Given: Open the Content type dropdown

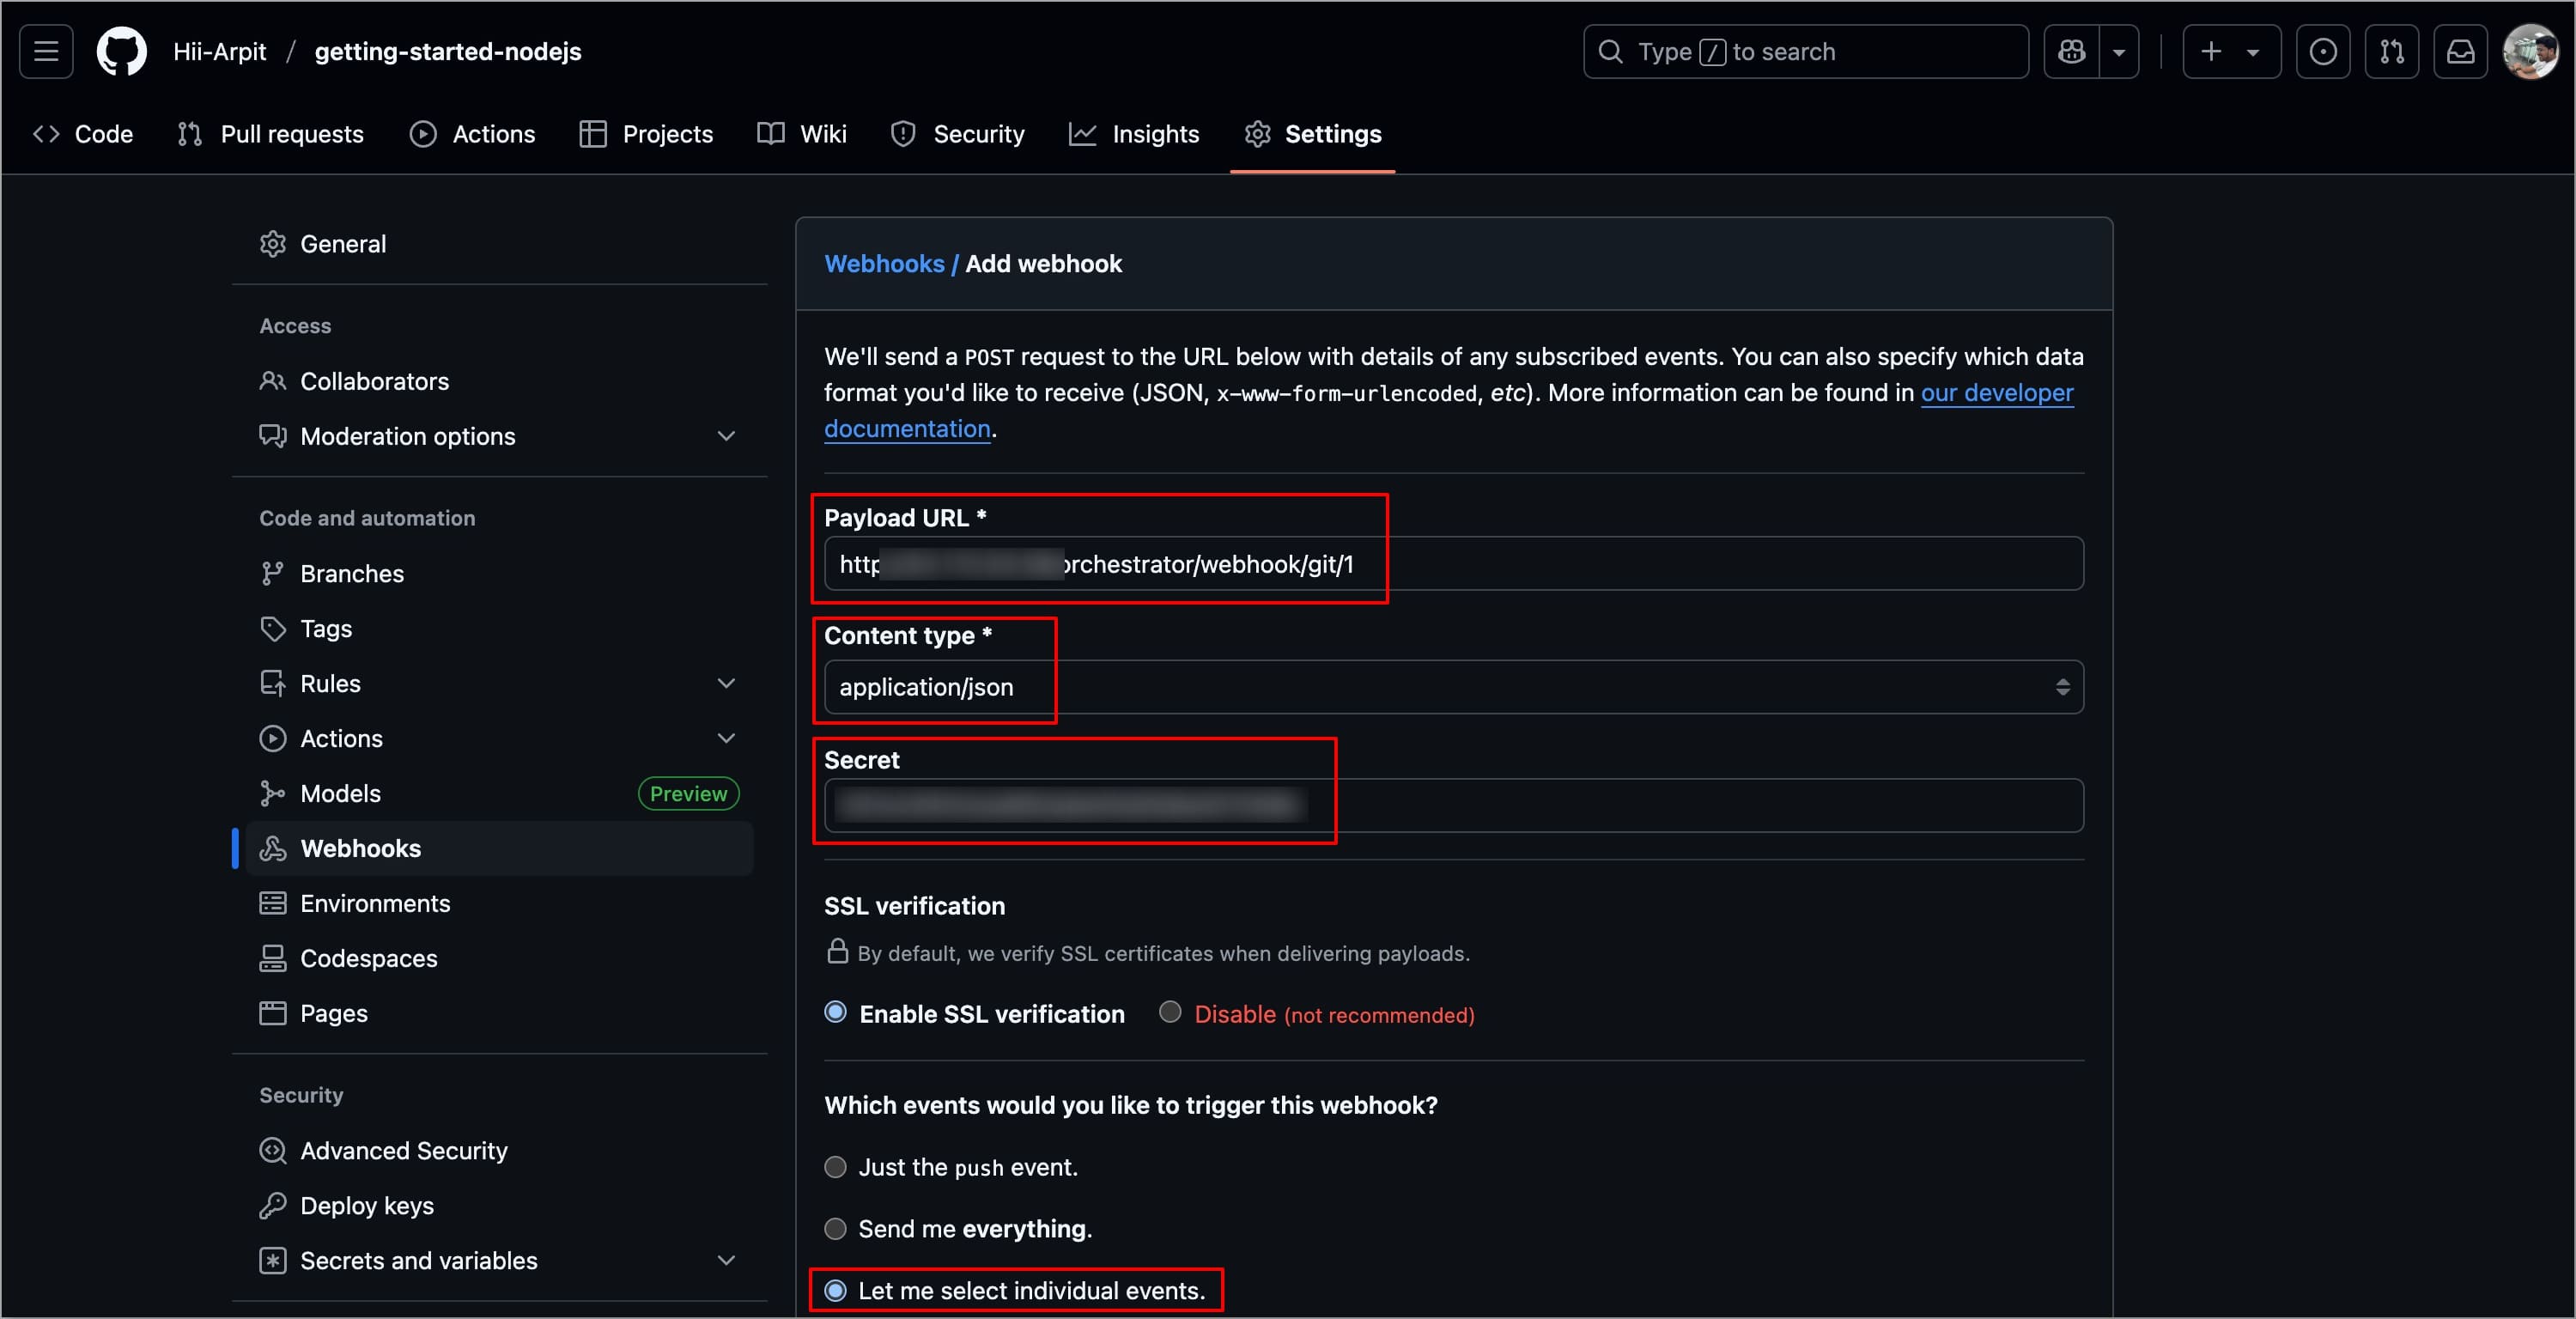Looking at the screenshot, I should [x=1453, y=687].
